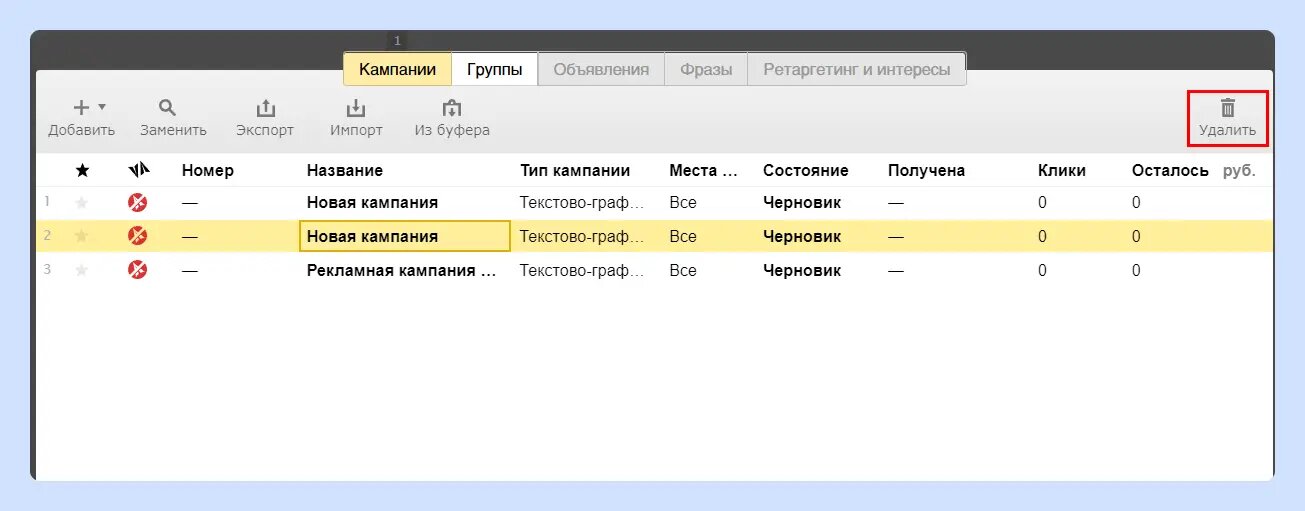This screenshot has height=511, width=1305.
Task: Click the sync status column header icon
Action: 138,170
